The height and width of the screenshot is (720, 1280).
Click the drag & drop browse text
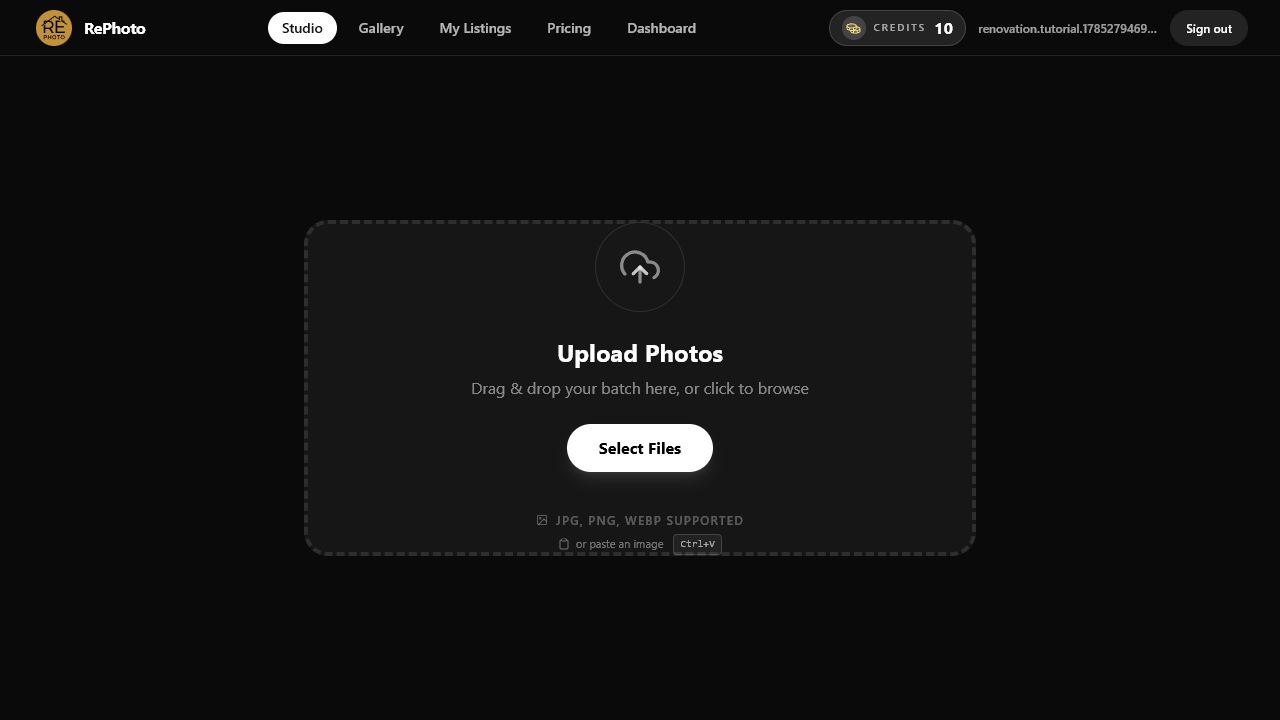pyautogui.click(x=640, y=388)
